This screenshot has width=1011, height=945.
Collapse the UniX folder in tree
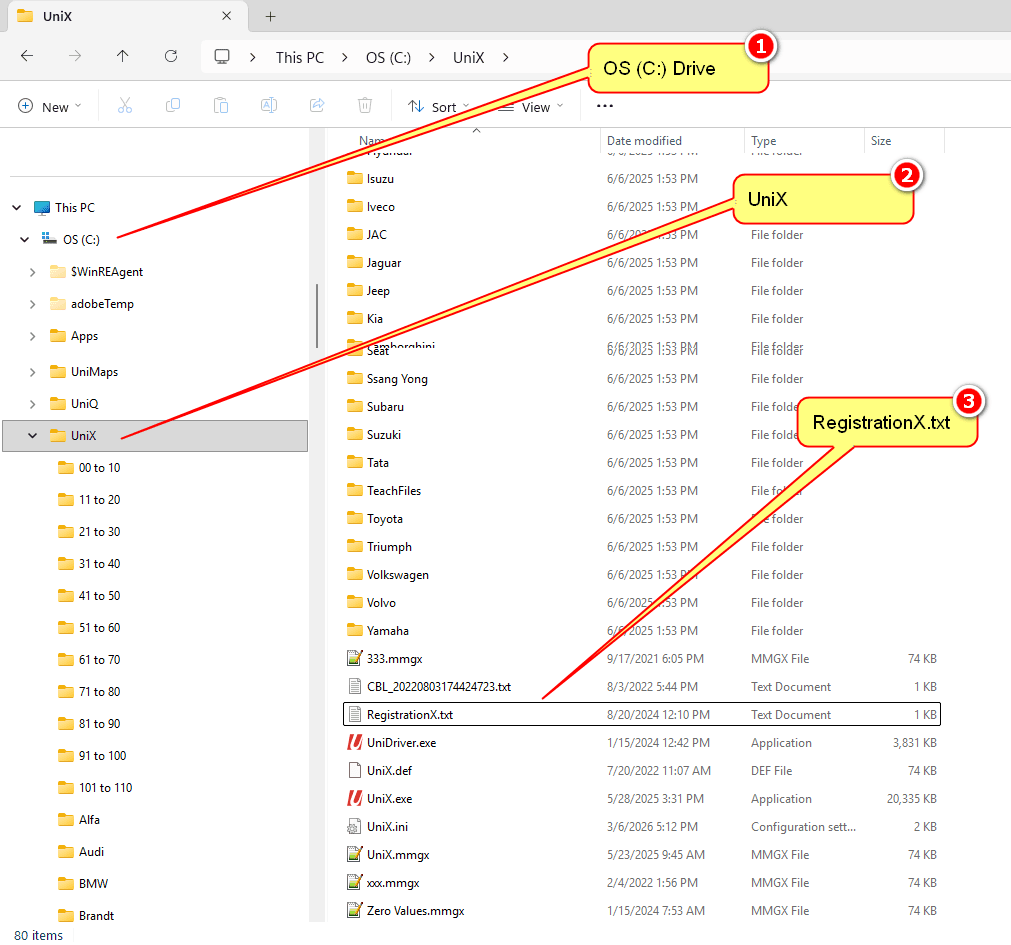[32, 436]
